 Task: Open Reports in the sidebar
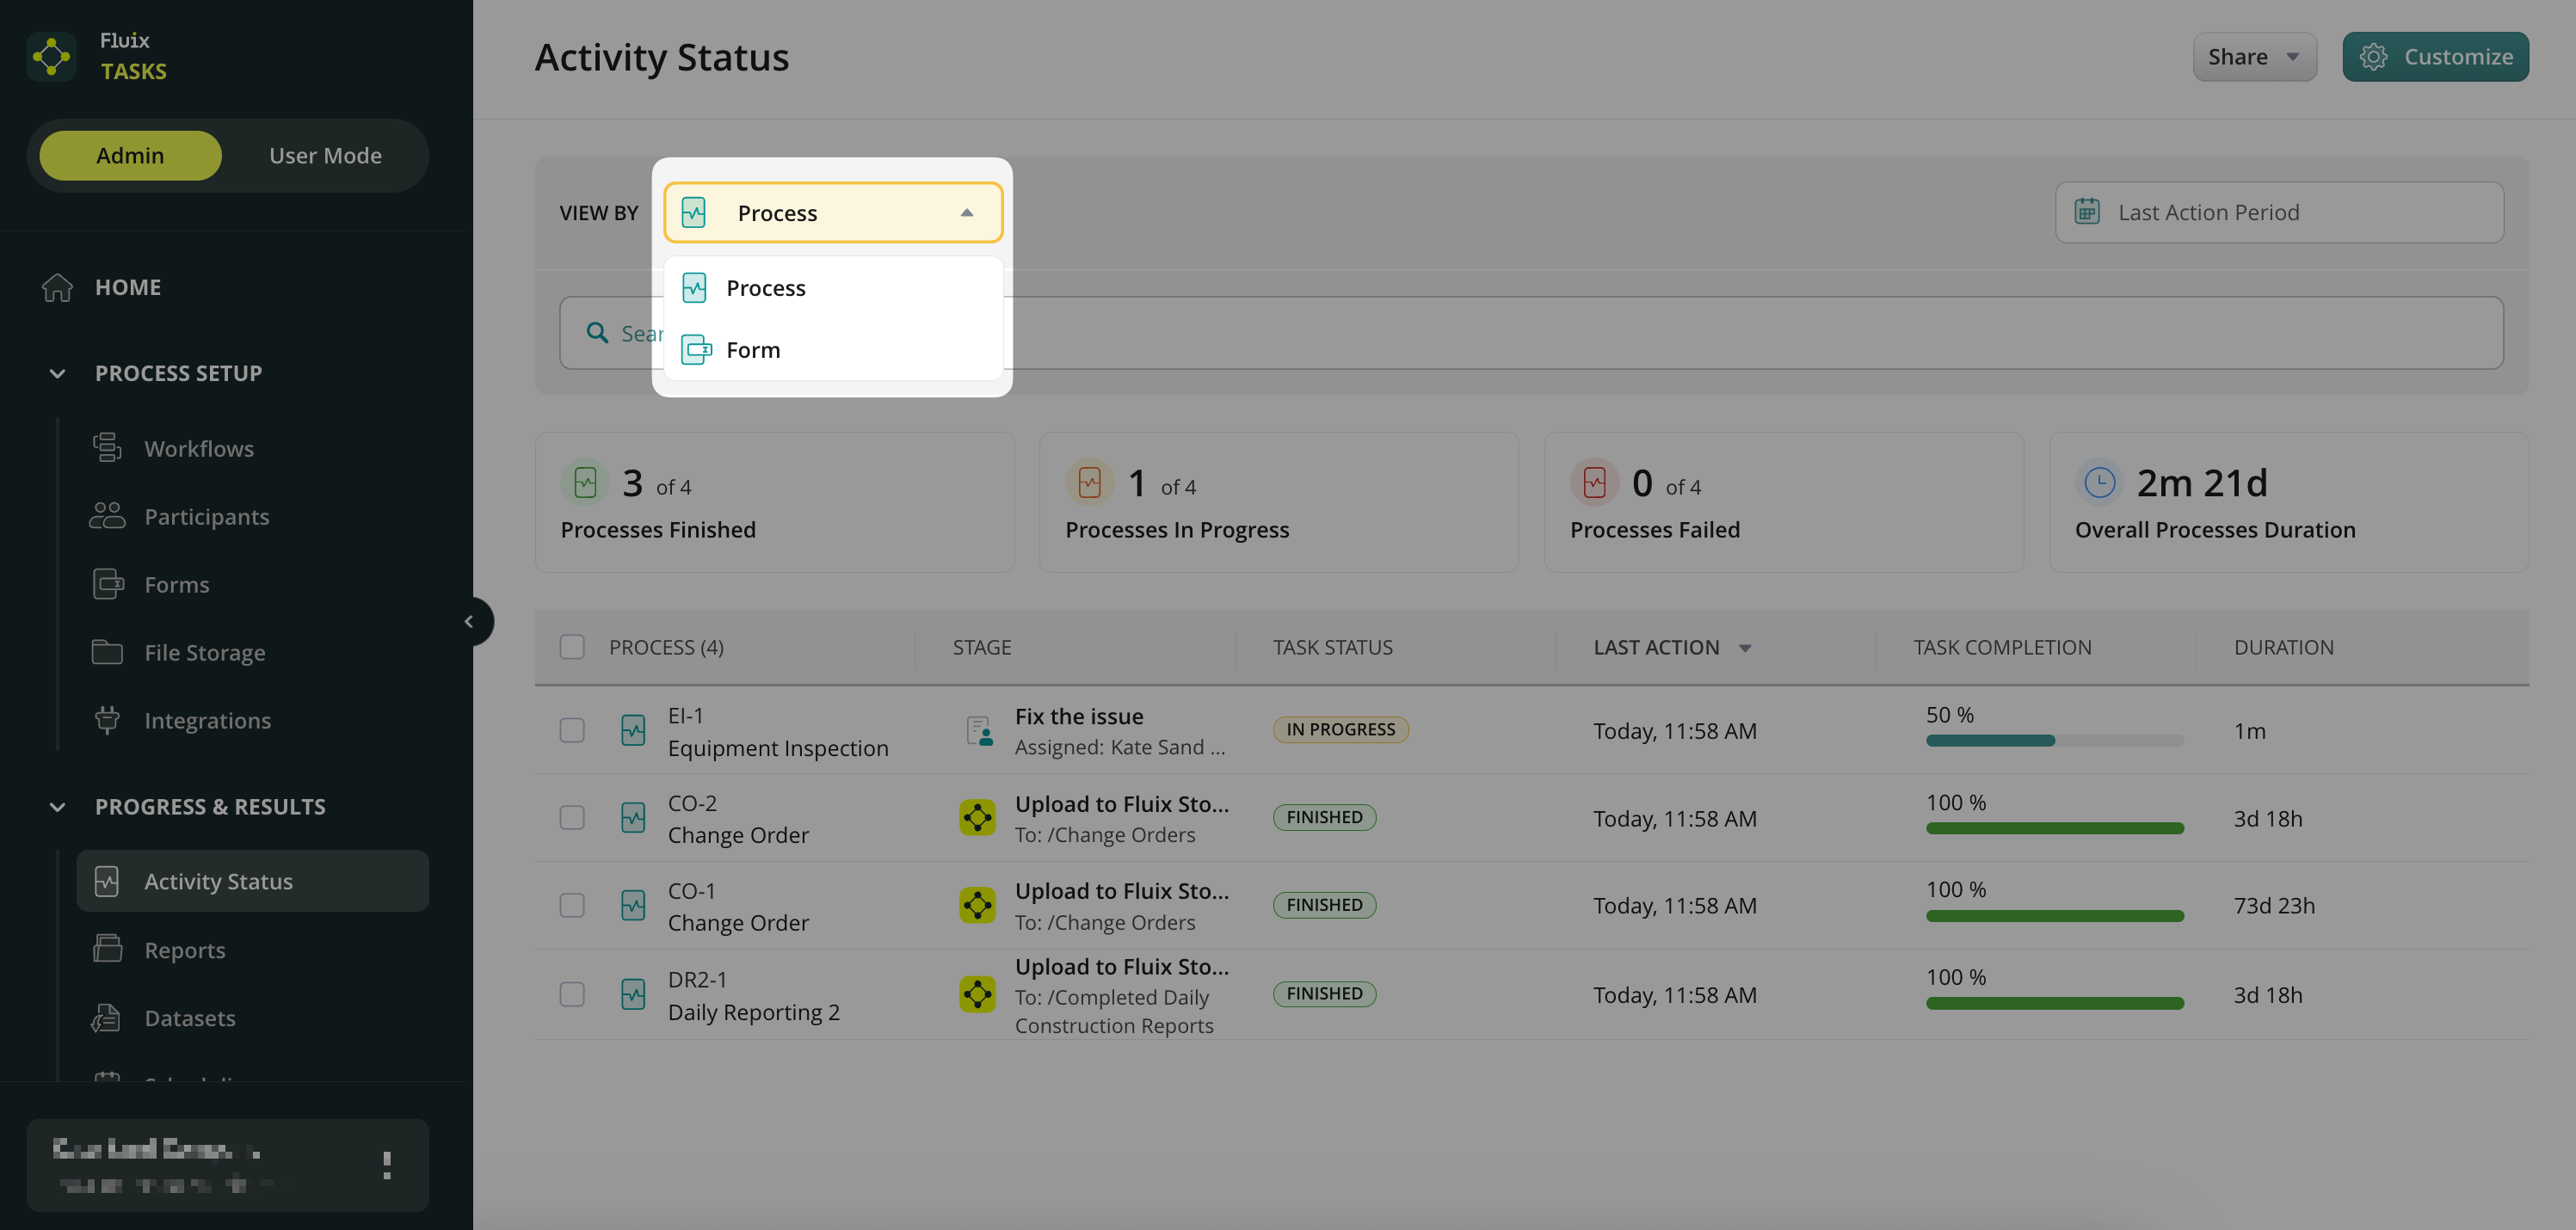pyautogui.click(x=185, y=950)
